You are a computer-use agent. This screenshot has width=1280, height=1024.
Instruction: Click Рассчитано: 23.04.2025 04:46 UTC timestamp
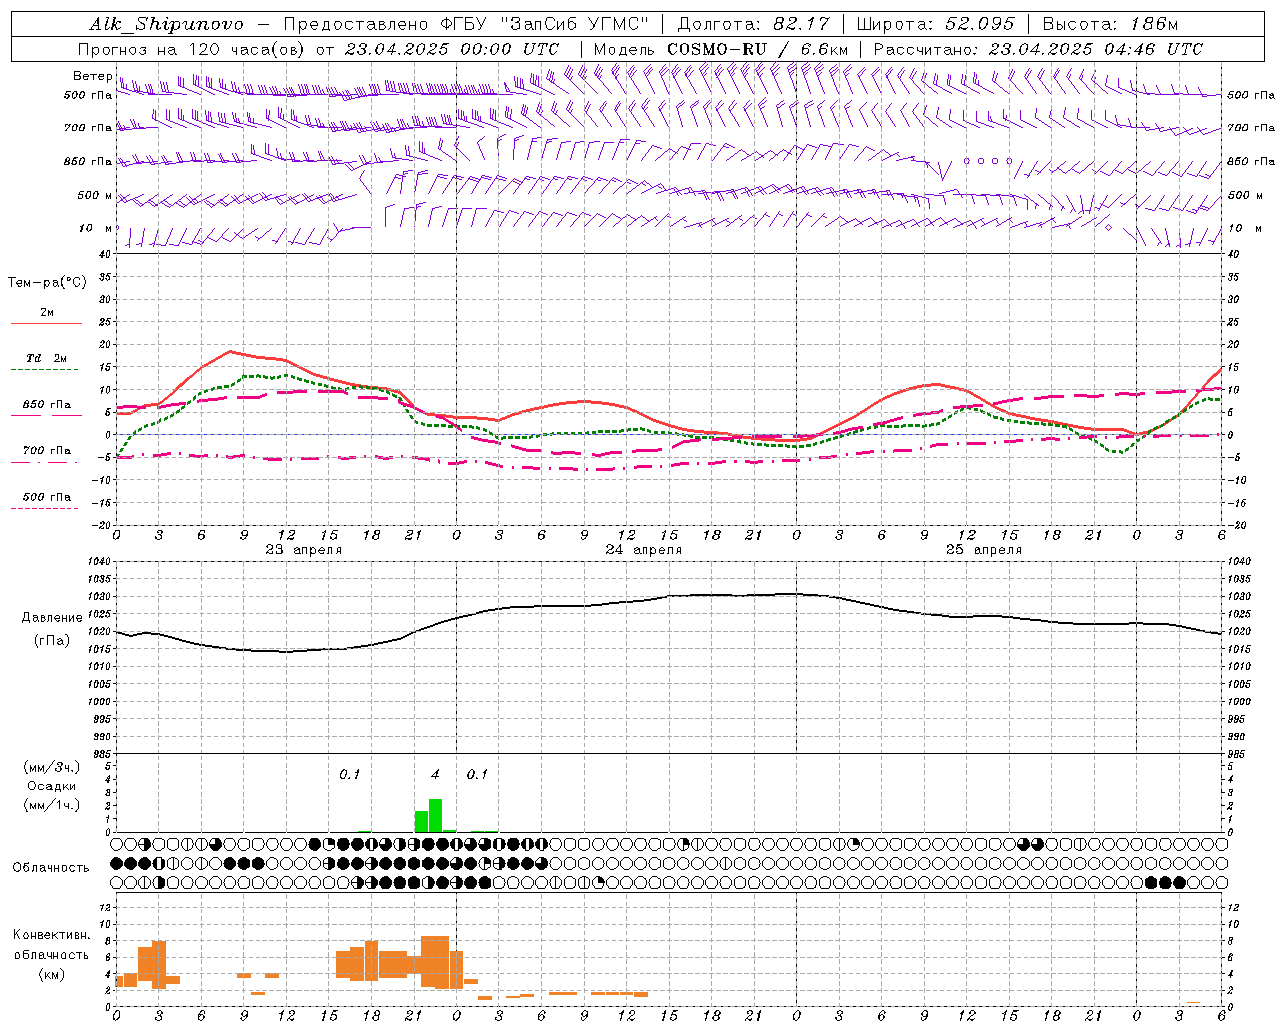pos(1038,49)
